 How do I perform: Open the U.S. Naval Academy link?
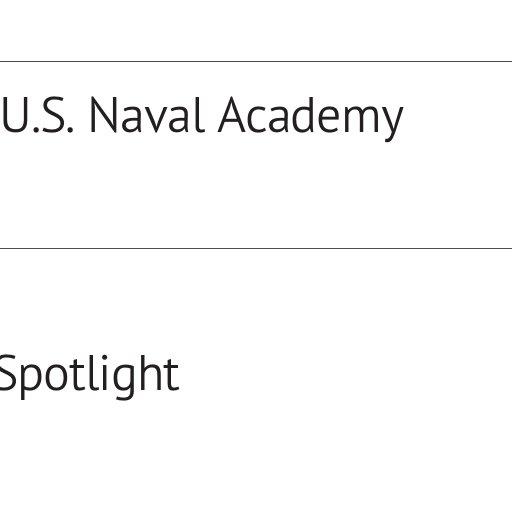pyautogui.click(x=203, y=118)
